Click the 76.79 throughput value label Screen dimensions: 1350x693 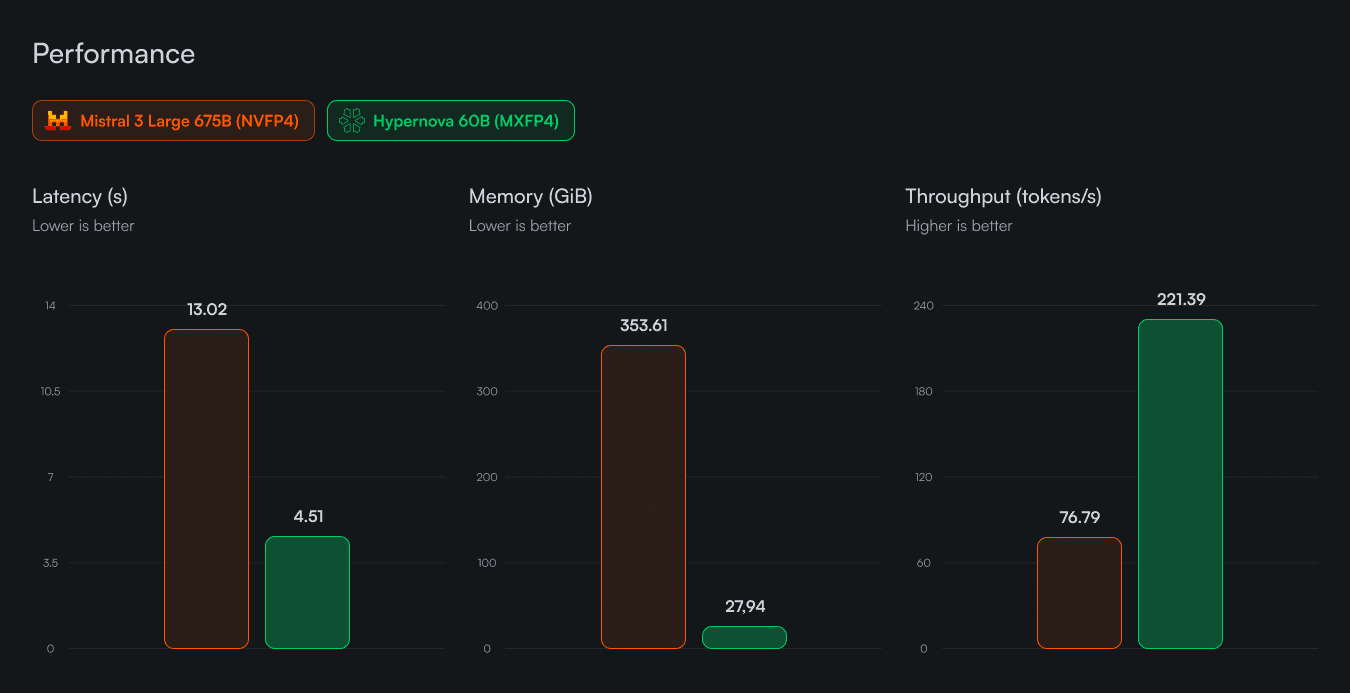click(x=1080, y=518)
